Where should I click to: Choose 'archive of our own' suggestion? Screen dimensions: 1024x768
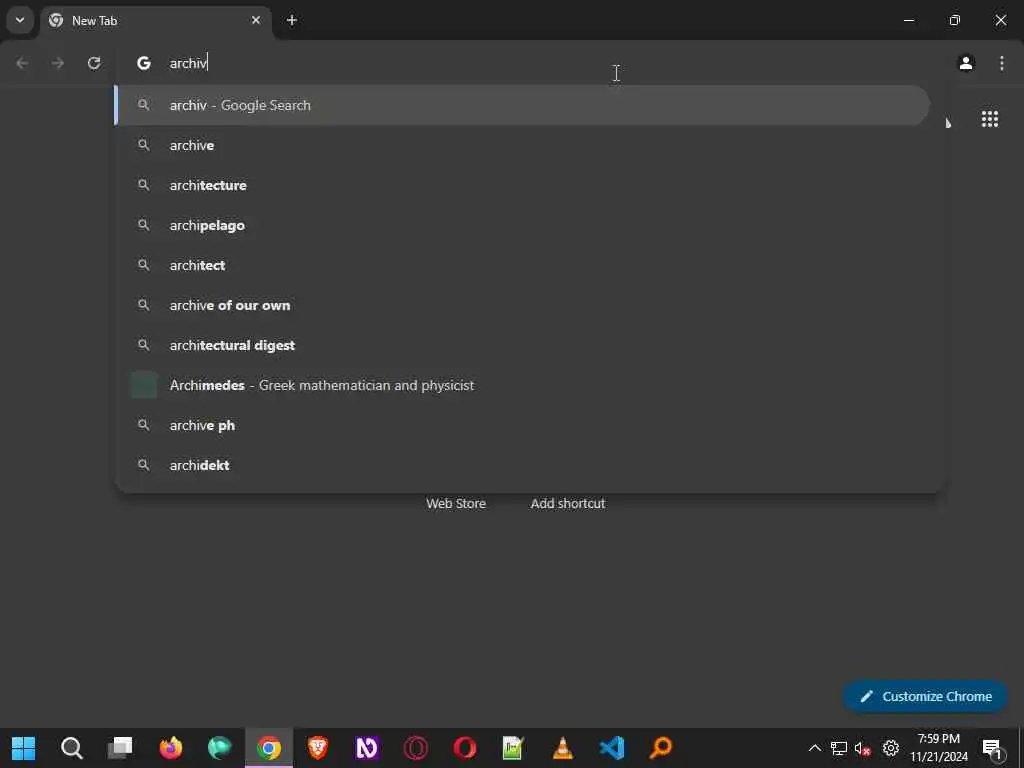coord(522,305)
